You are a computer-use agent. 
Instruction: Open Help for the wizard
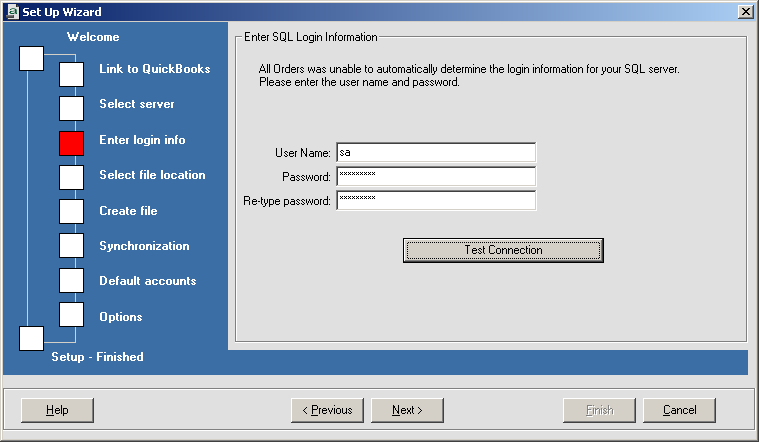pos(57,410)
